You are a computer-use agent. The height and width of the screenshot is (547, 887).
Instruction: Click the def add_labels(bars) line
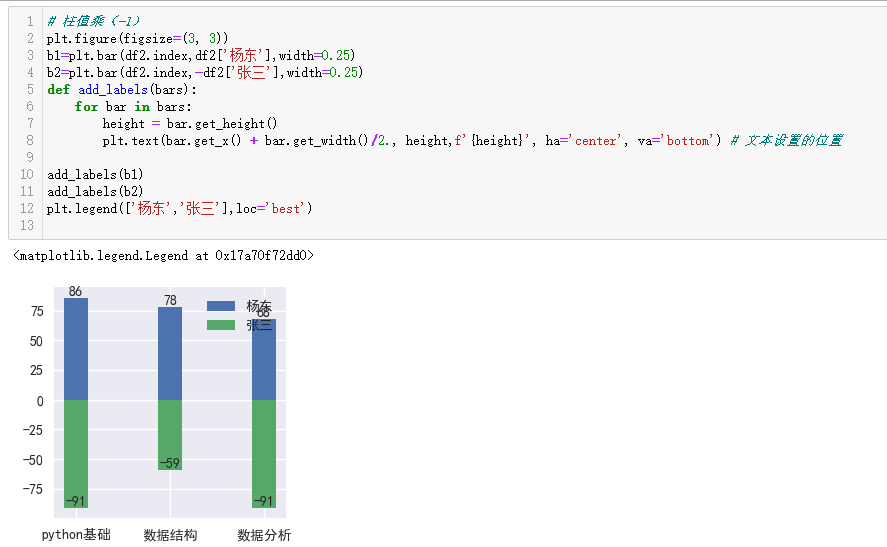(x=122, y=89)
